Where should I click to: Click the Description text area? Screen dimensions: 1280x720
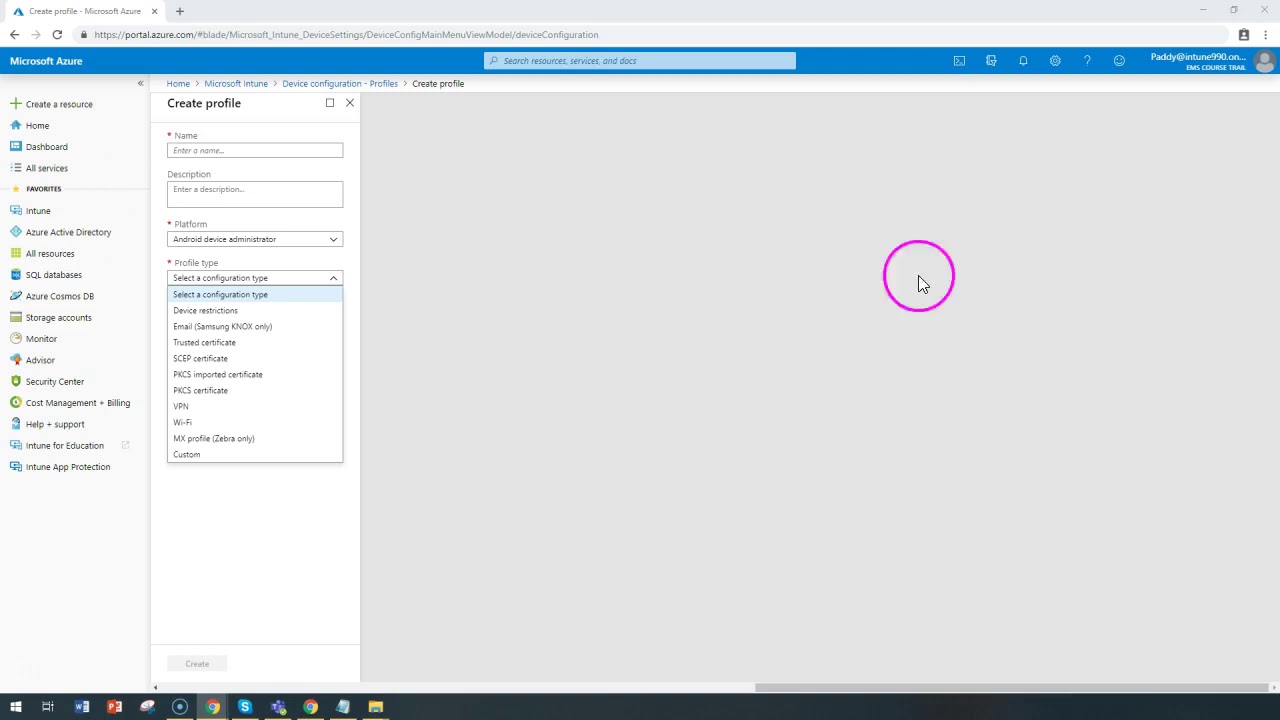point(255,194)
